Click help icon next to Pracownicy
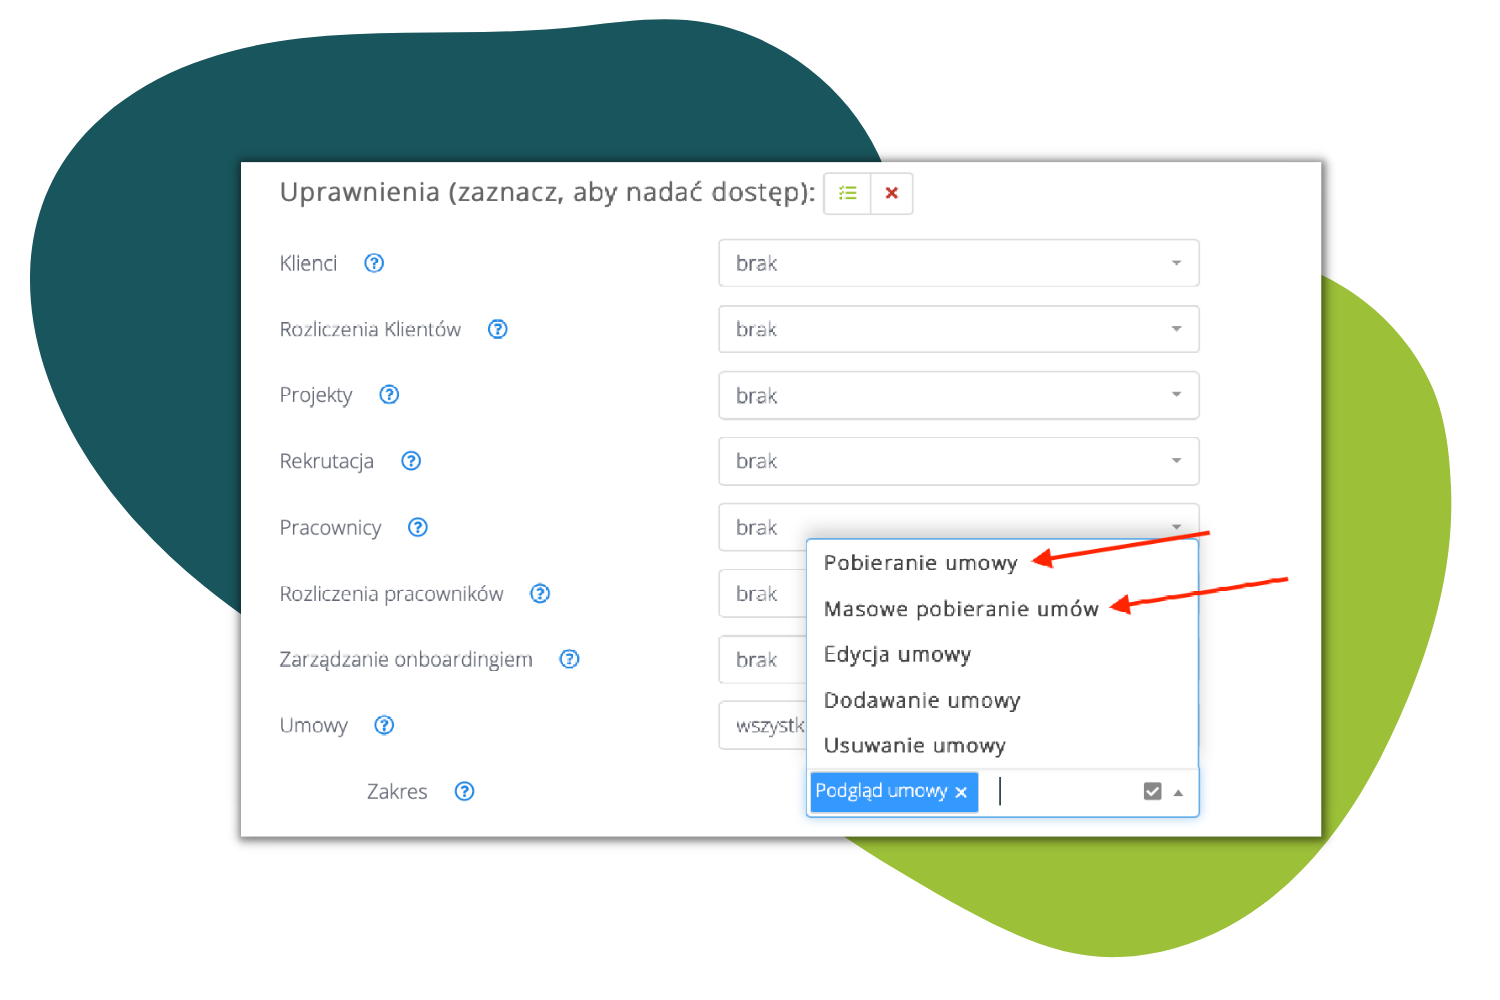Image resolution: width=1500 pixels, height=1000 pixels. coord(418,527)
